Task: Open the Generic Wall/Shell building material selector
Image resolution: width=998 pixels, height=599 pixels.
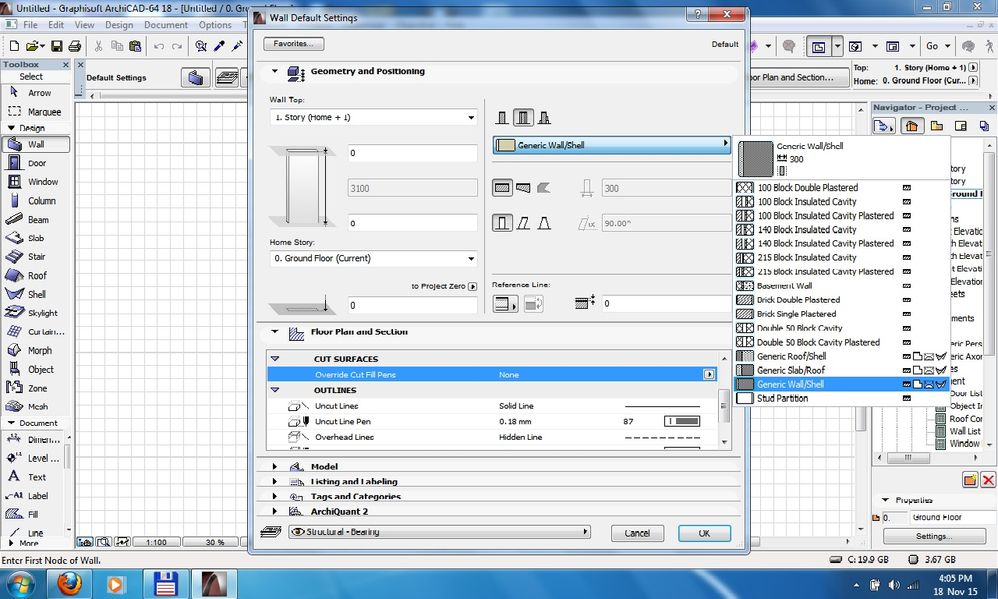Action: [611, 145]
